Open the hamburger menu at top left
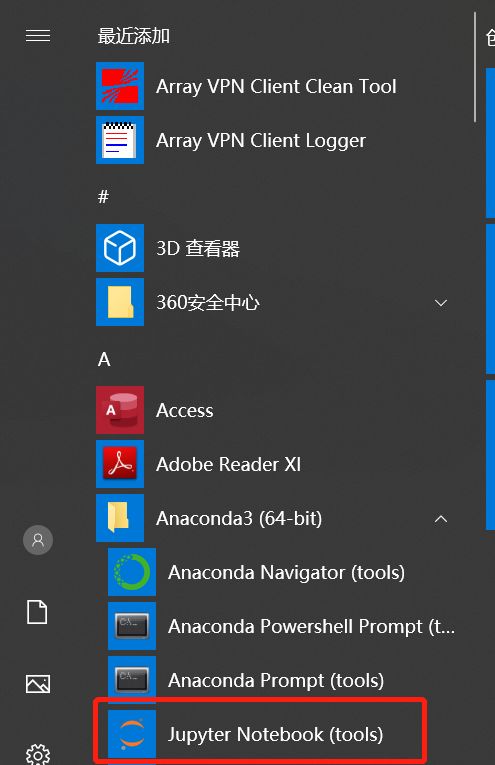The width and height of the screenshot is (495, 765). pyautogui.click(x=38, y=36)
